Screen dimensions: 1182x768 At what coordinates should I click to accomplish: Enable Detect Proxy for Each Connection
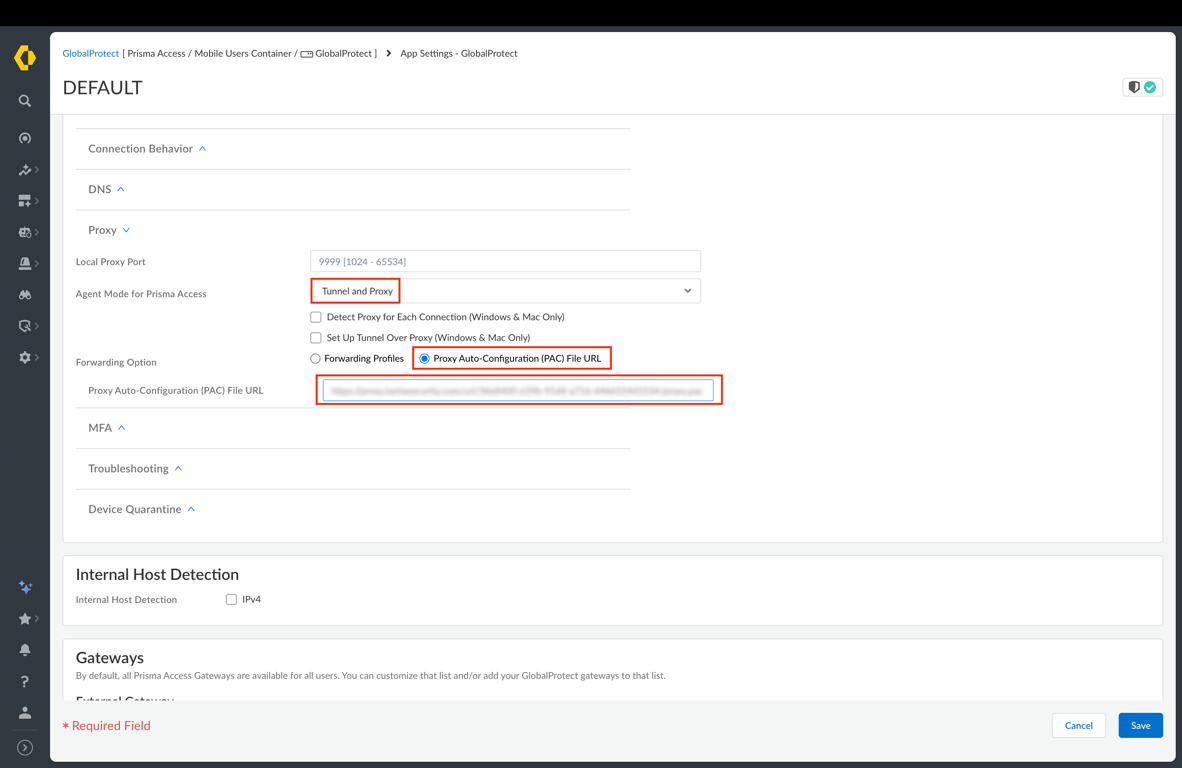tap(316, 317)
